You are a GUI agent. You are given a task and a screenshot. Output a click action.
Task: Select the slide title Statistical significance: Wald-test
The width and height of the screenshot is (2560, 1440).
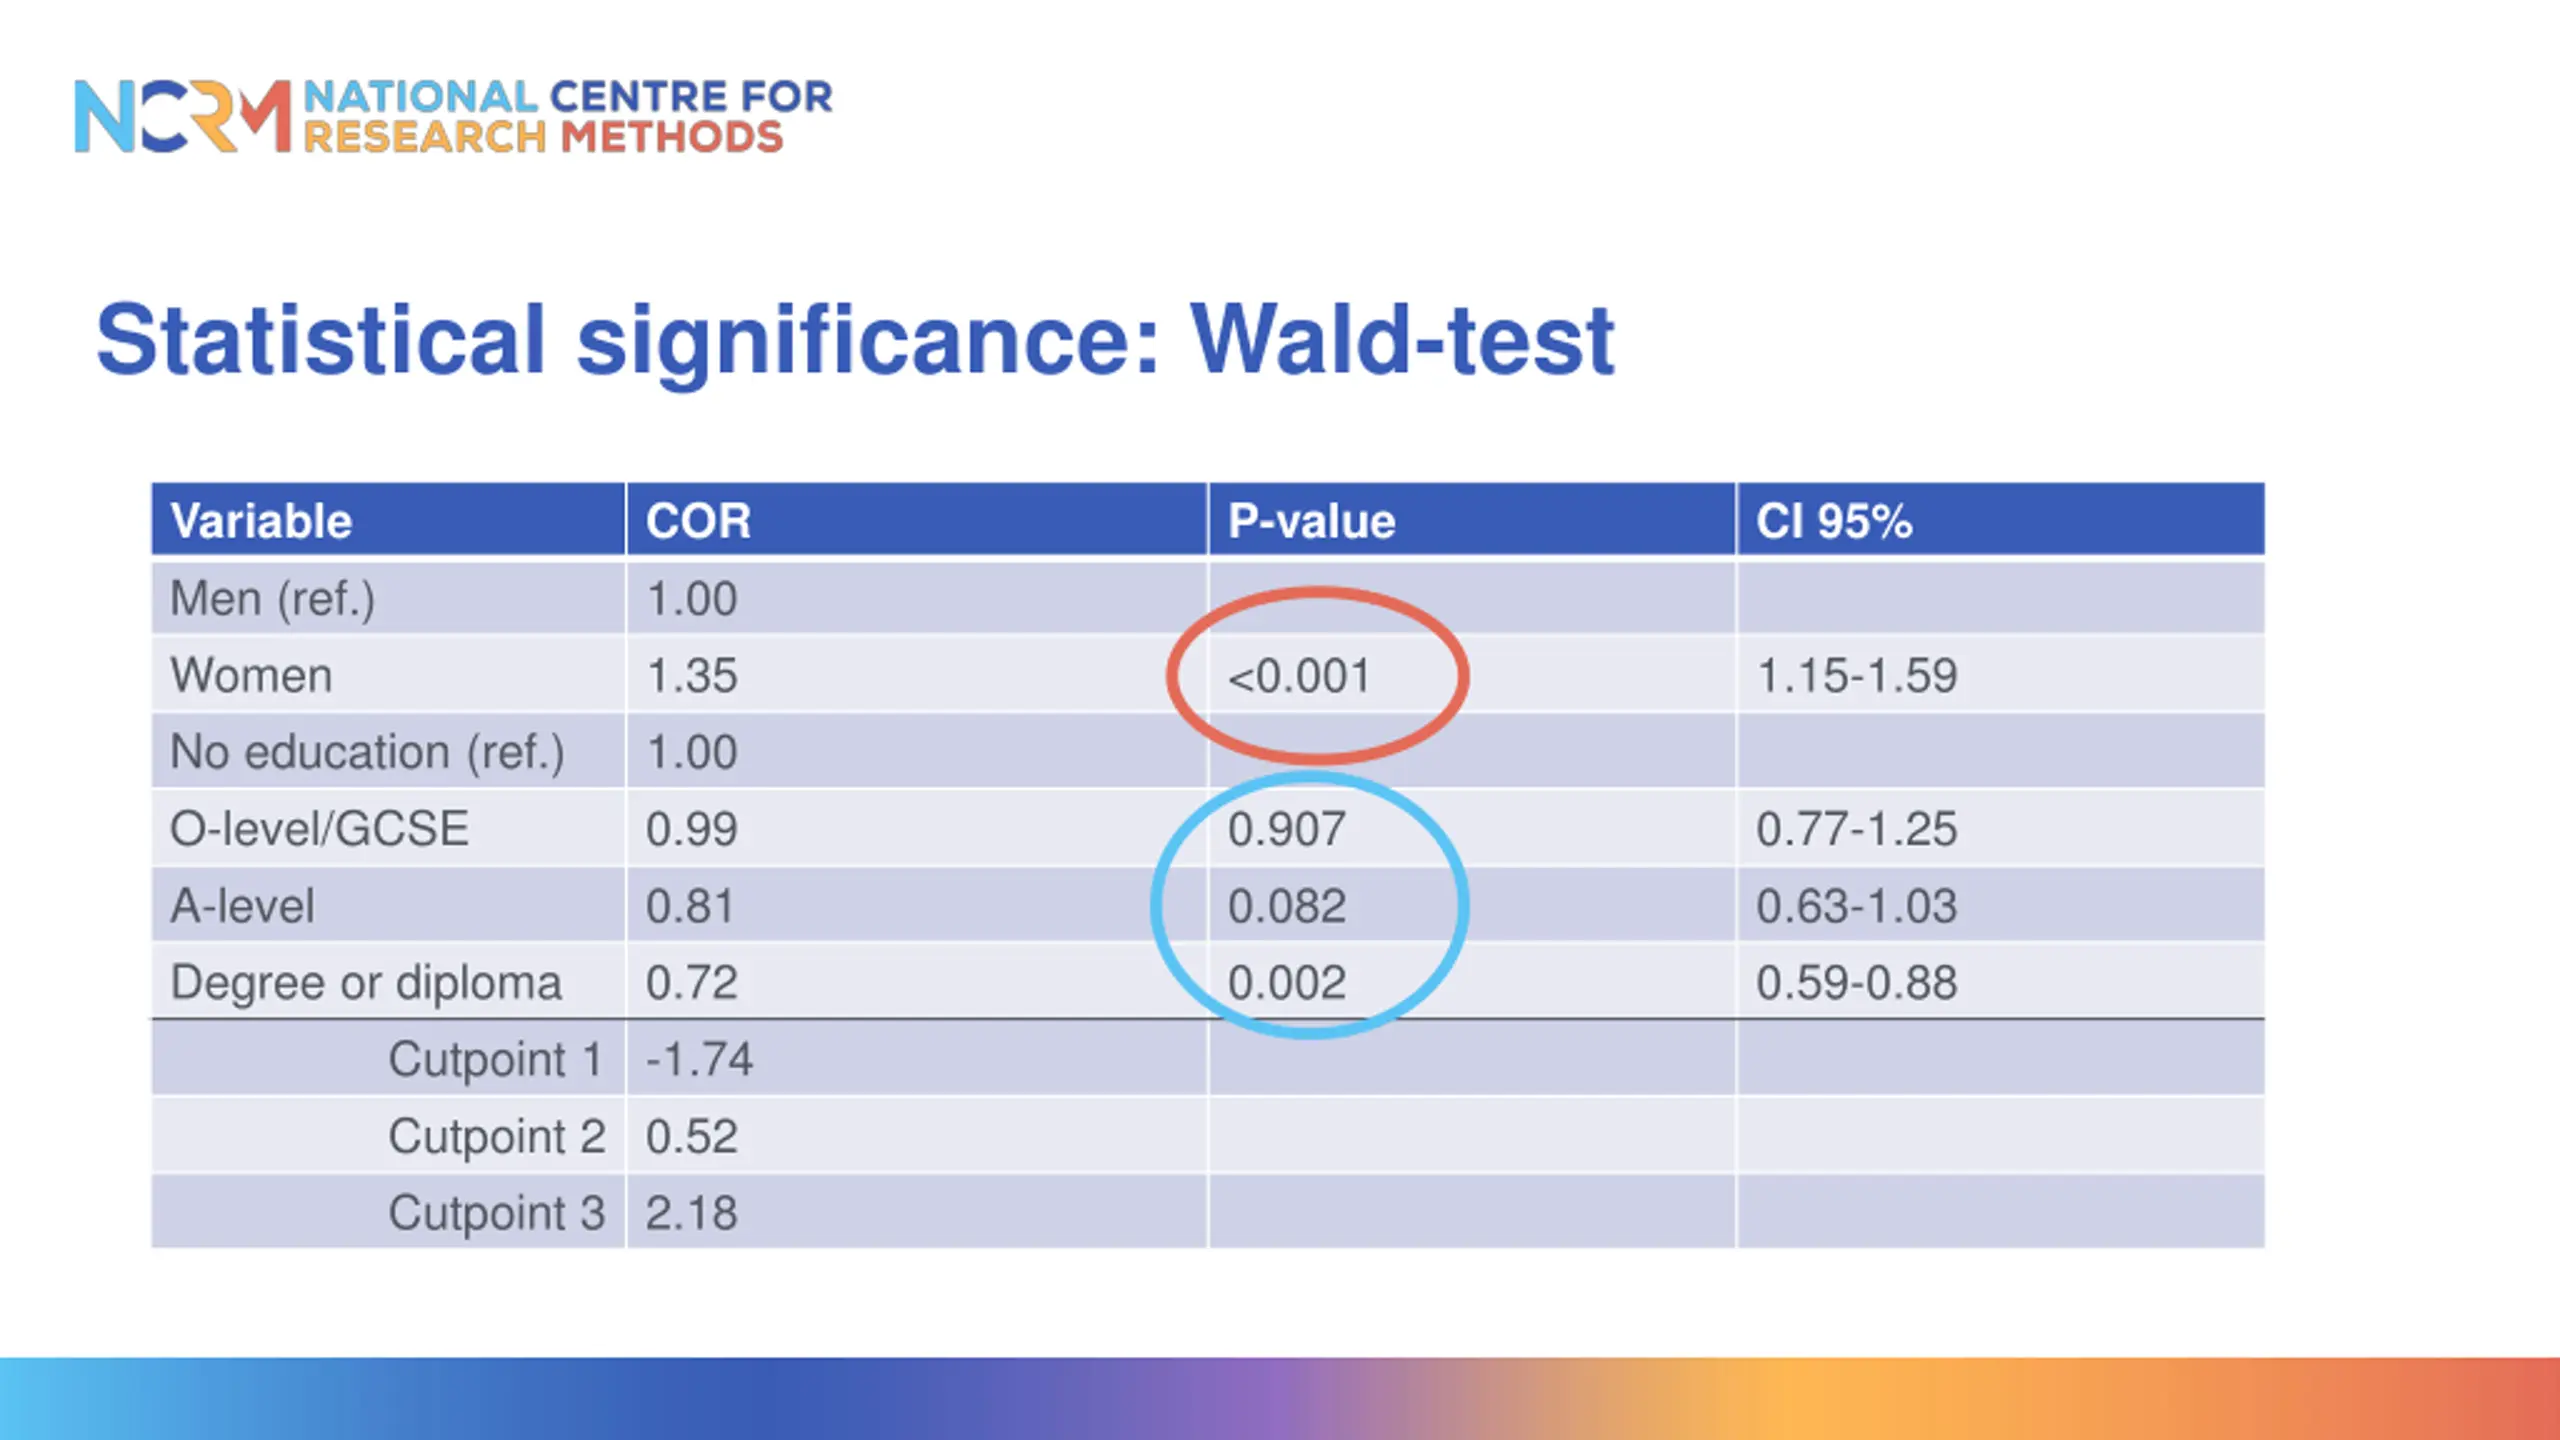coord(855,341)
